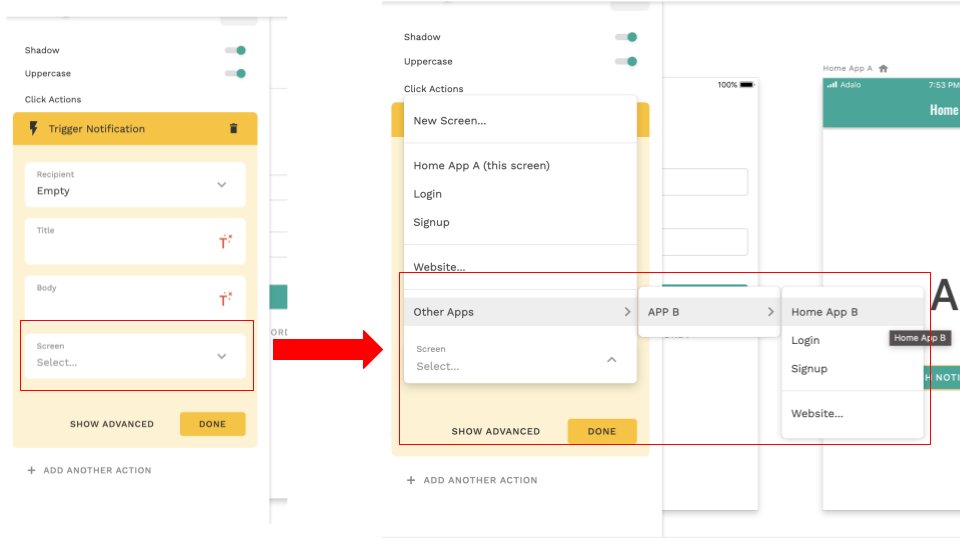Select Signup in the APP B submenu

click(x=852, y=369)
